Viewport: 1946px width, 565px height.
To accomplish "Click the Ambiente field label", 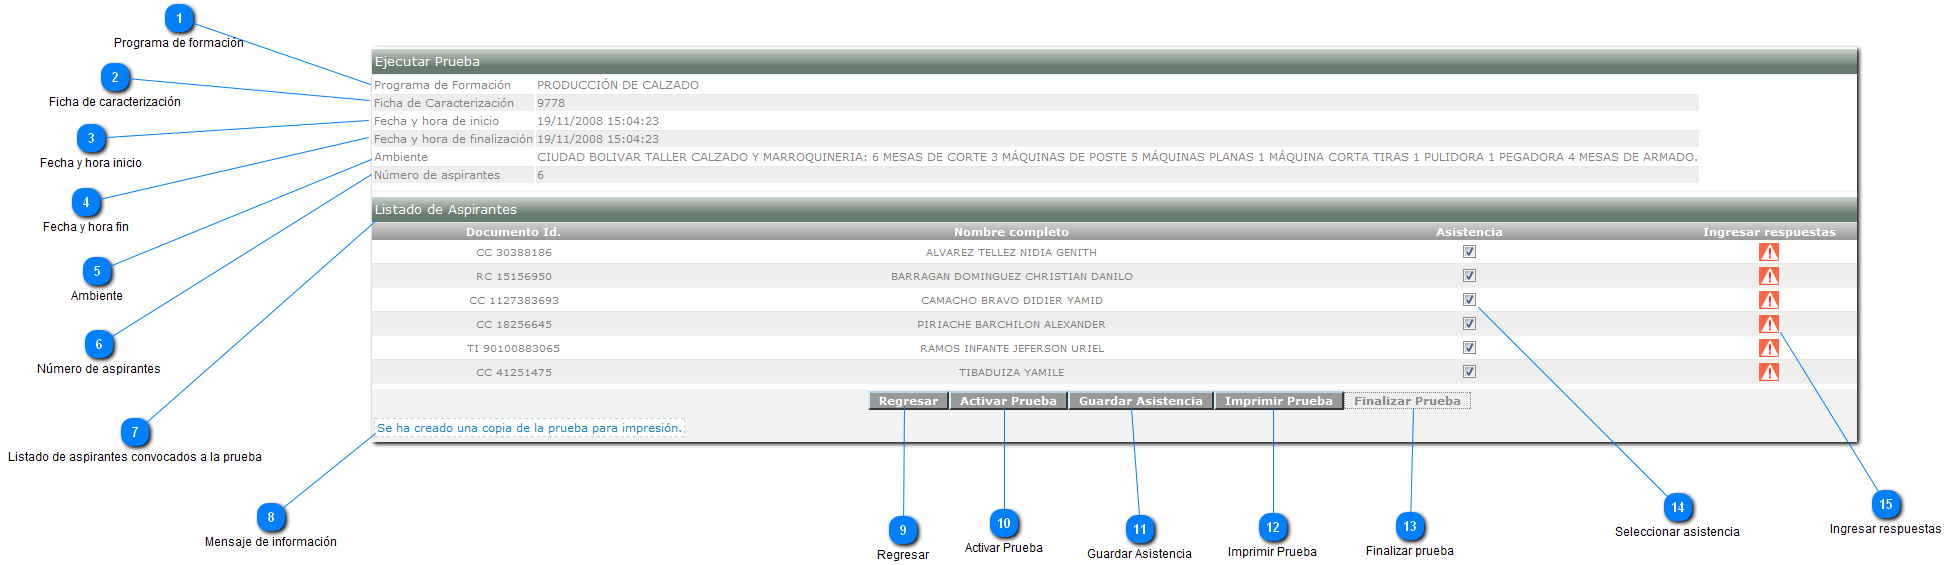I will point(401,157).
